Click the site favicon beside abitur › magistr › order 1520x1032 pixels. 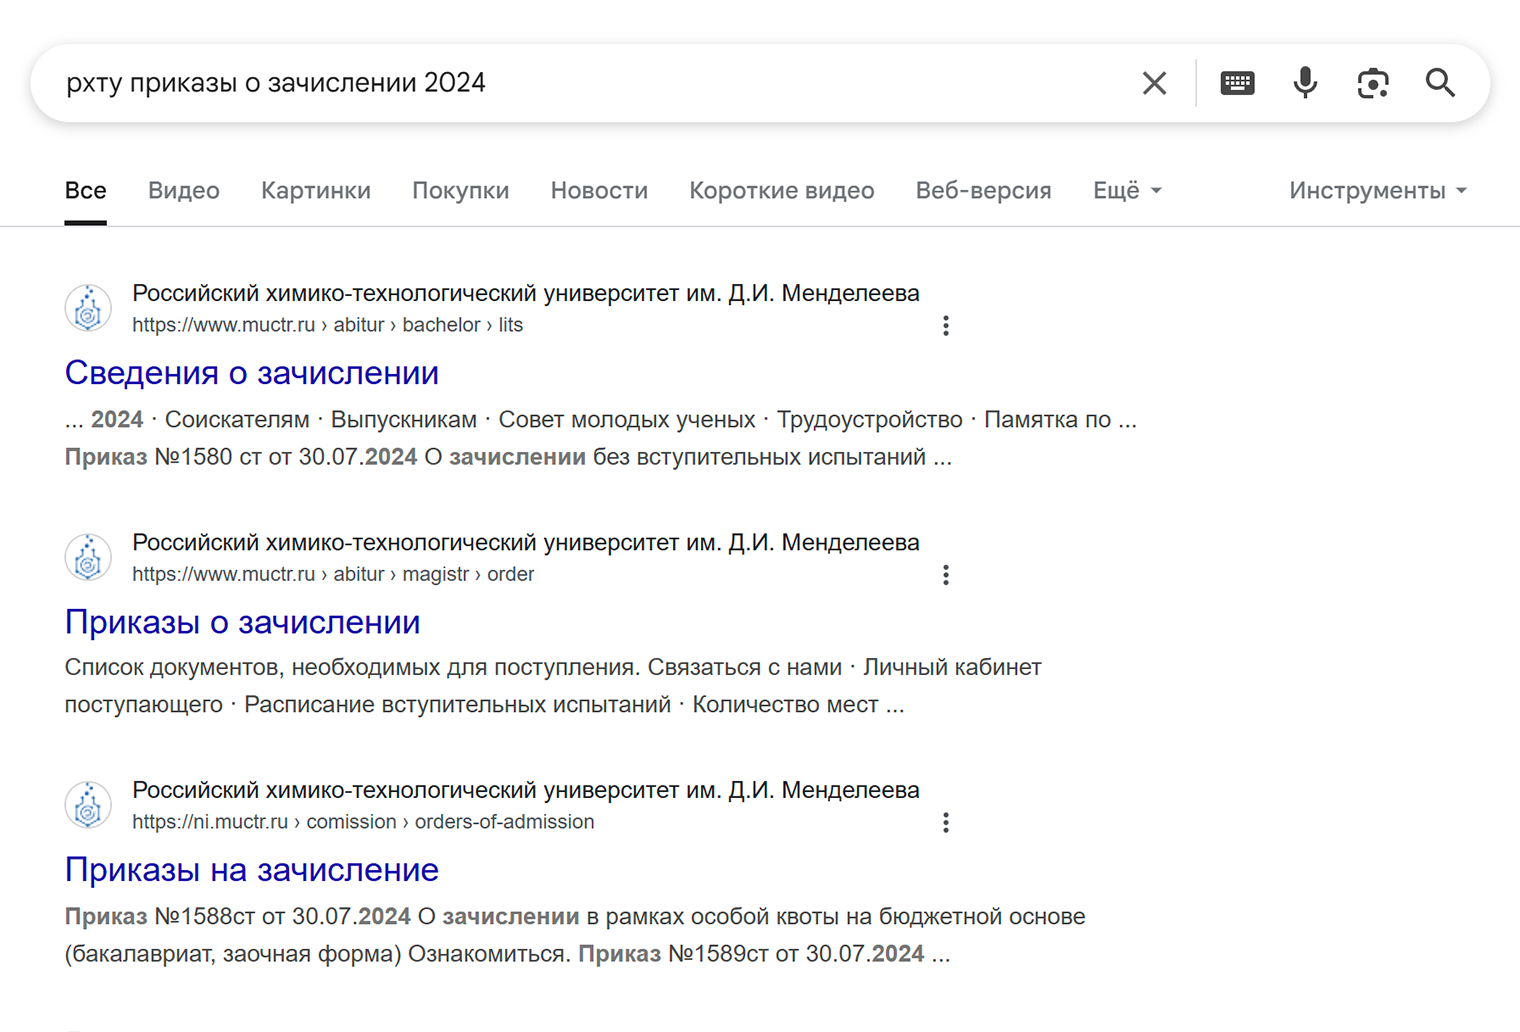point(88,557)
